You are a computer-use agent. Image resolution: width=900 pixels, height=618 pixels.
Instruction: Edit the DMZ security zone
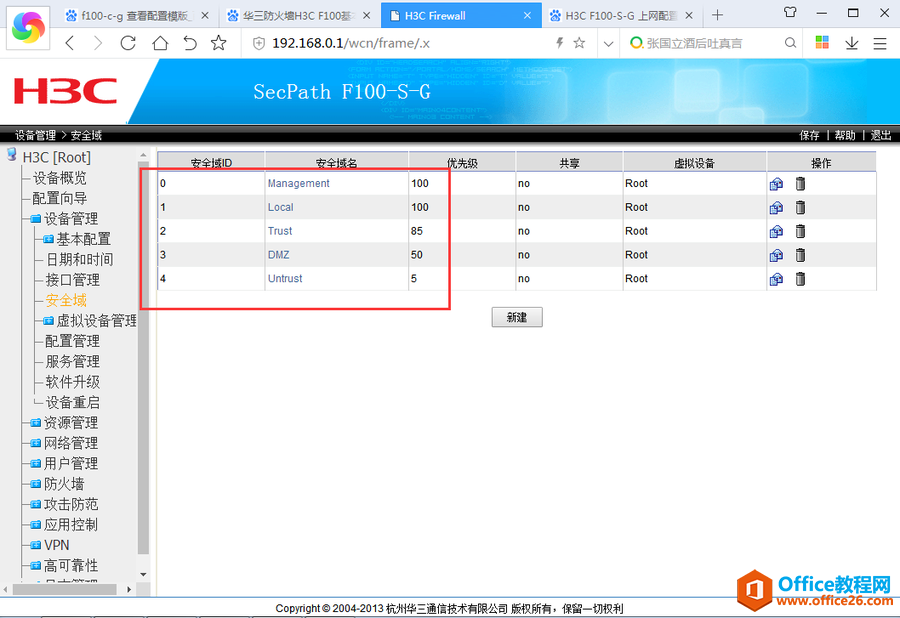coord(776,255)
